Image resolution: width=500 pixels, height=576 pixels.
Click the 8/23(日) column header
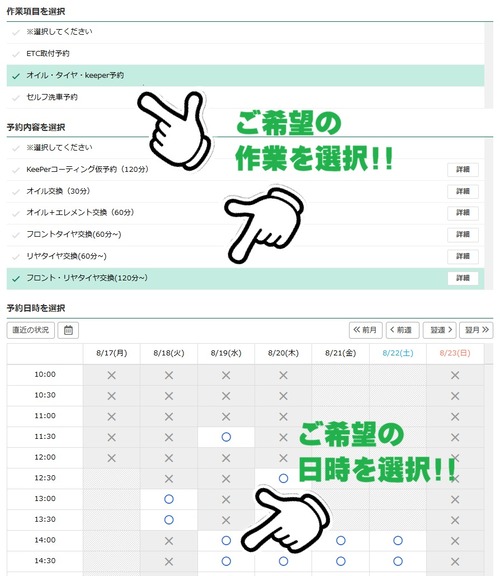(x=455, y=353)
